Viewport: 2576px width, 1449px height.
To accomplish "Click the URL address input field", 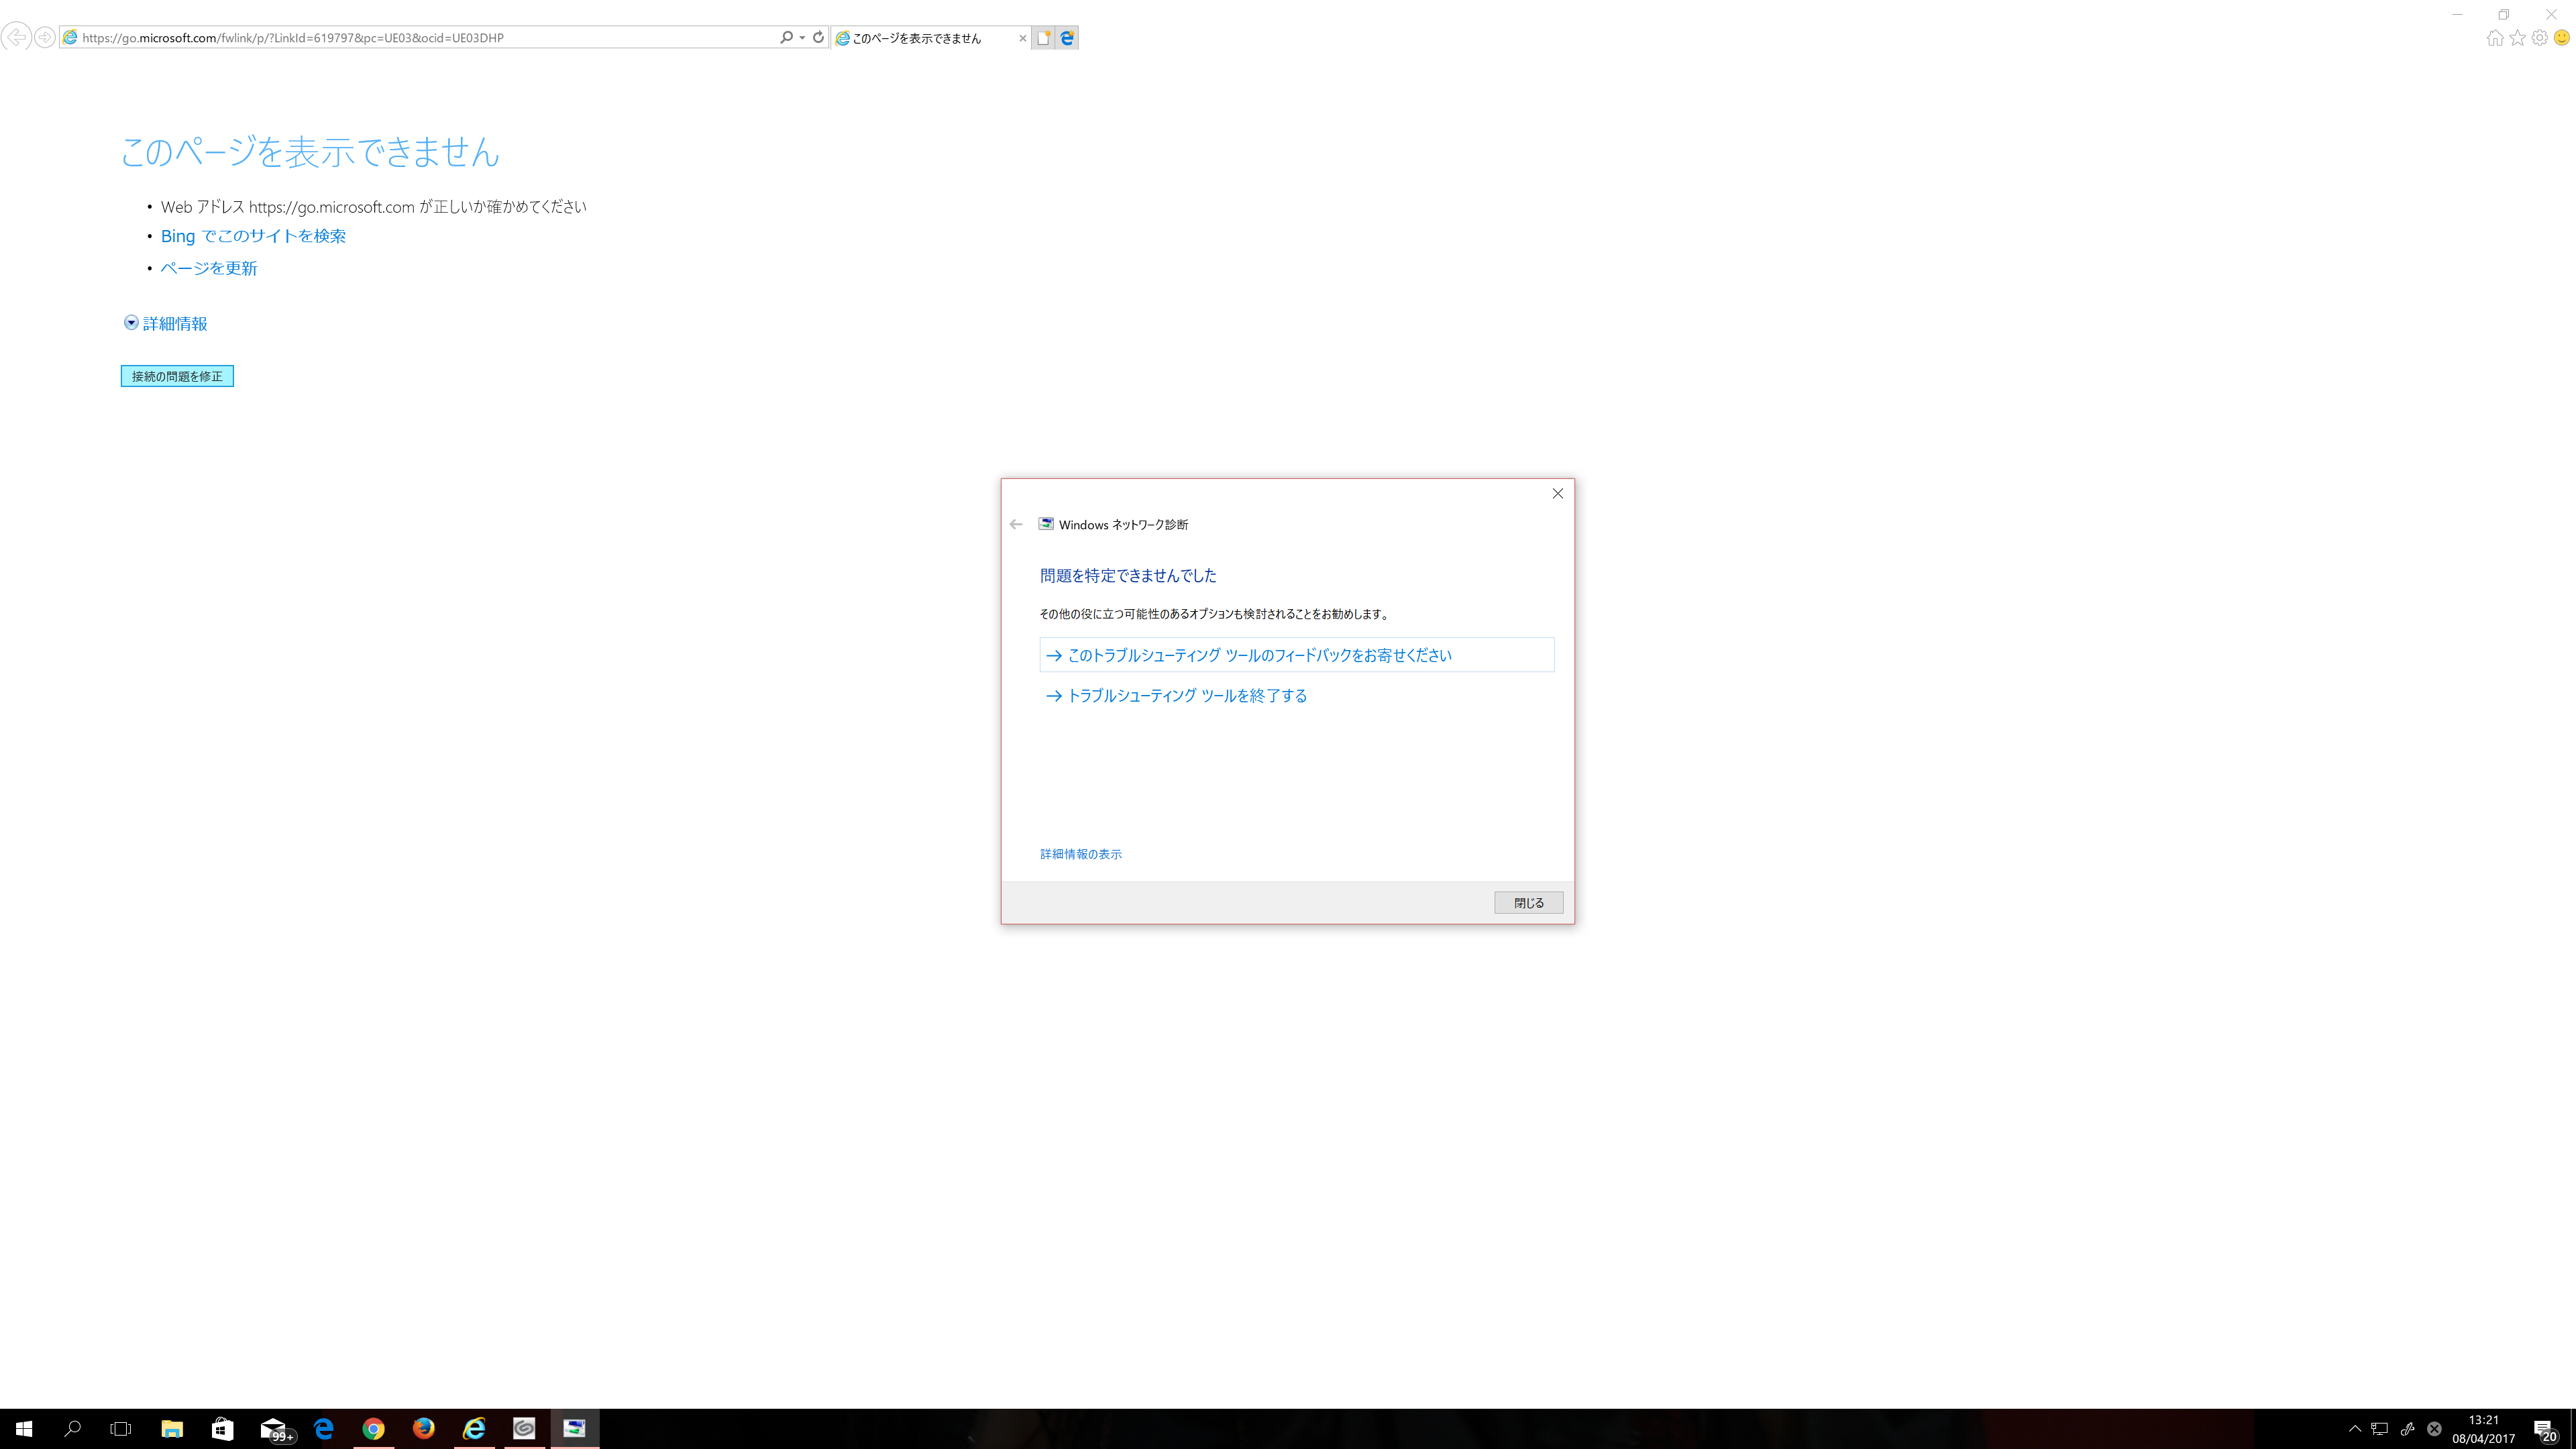I will pos(420,38).
